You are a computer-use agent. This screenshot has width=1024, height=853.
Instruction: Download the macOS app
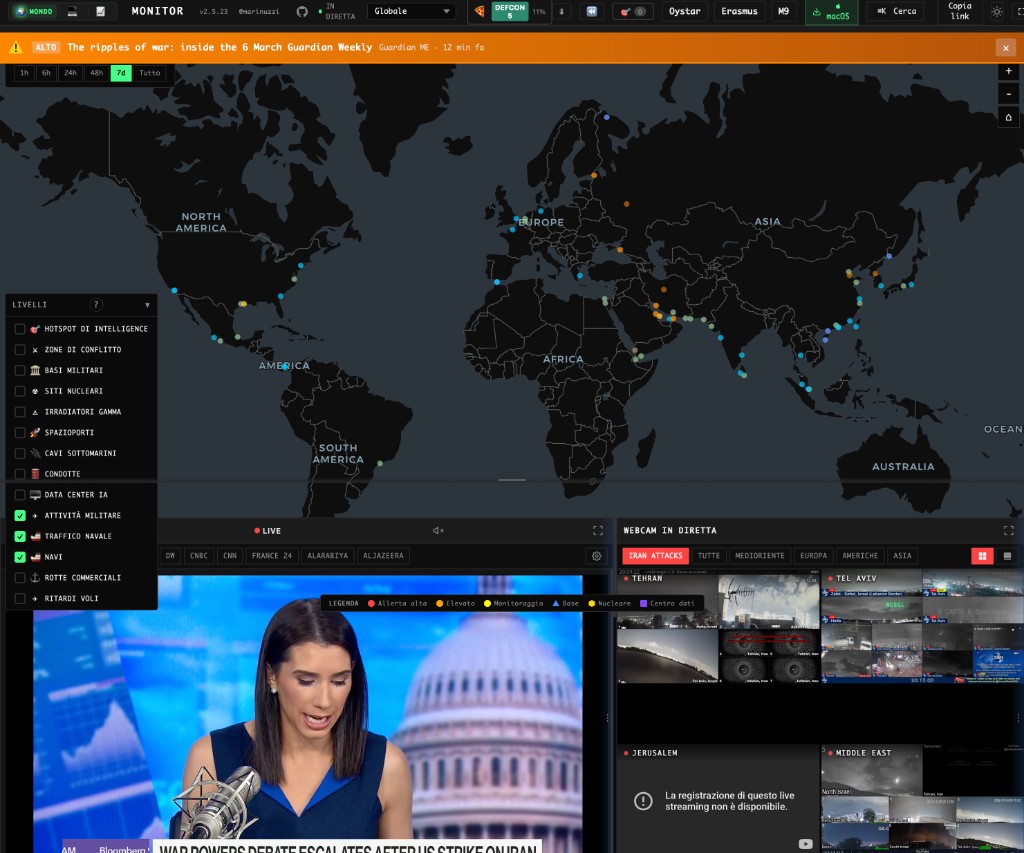[x=830, y=12]
